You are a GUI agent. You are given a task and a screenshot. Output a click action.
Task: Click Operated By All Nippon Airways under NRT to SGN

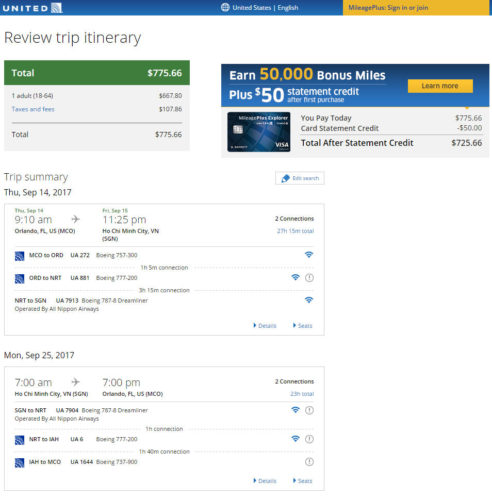pos(57,309)
